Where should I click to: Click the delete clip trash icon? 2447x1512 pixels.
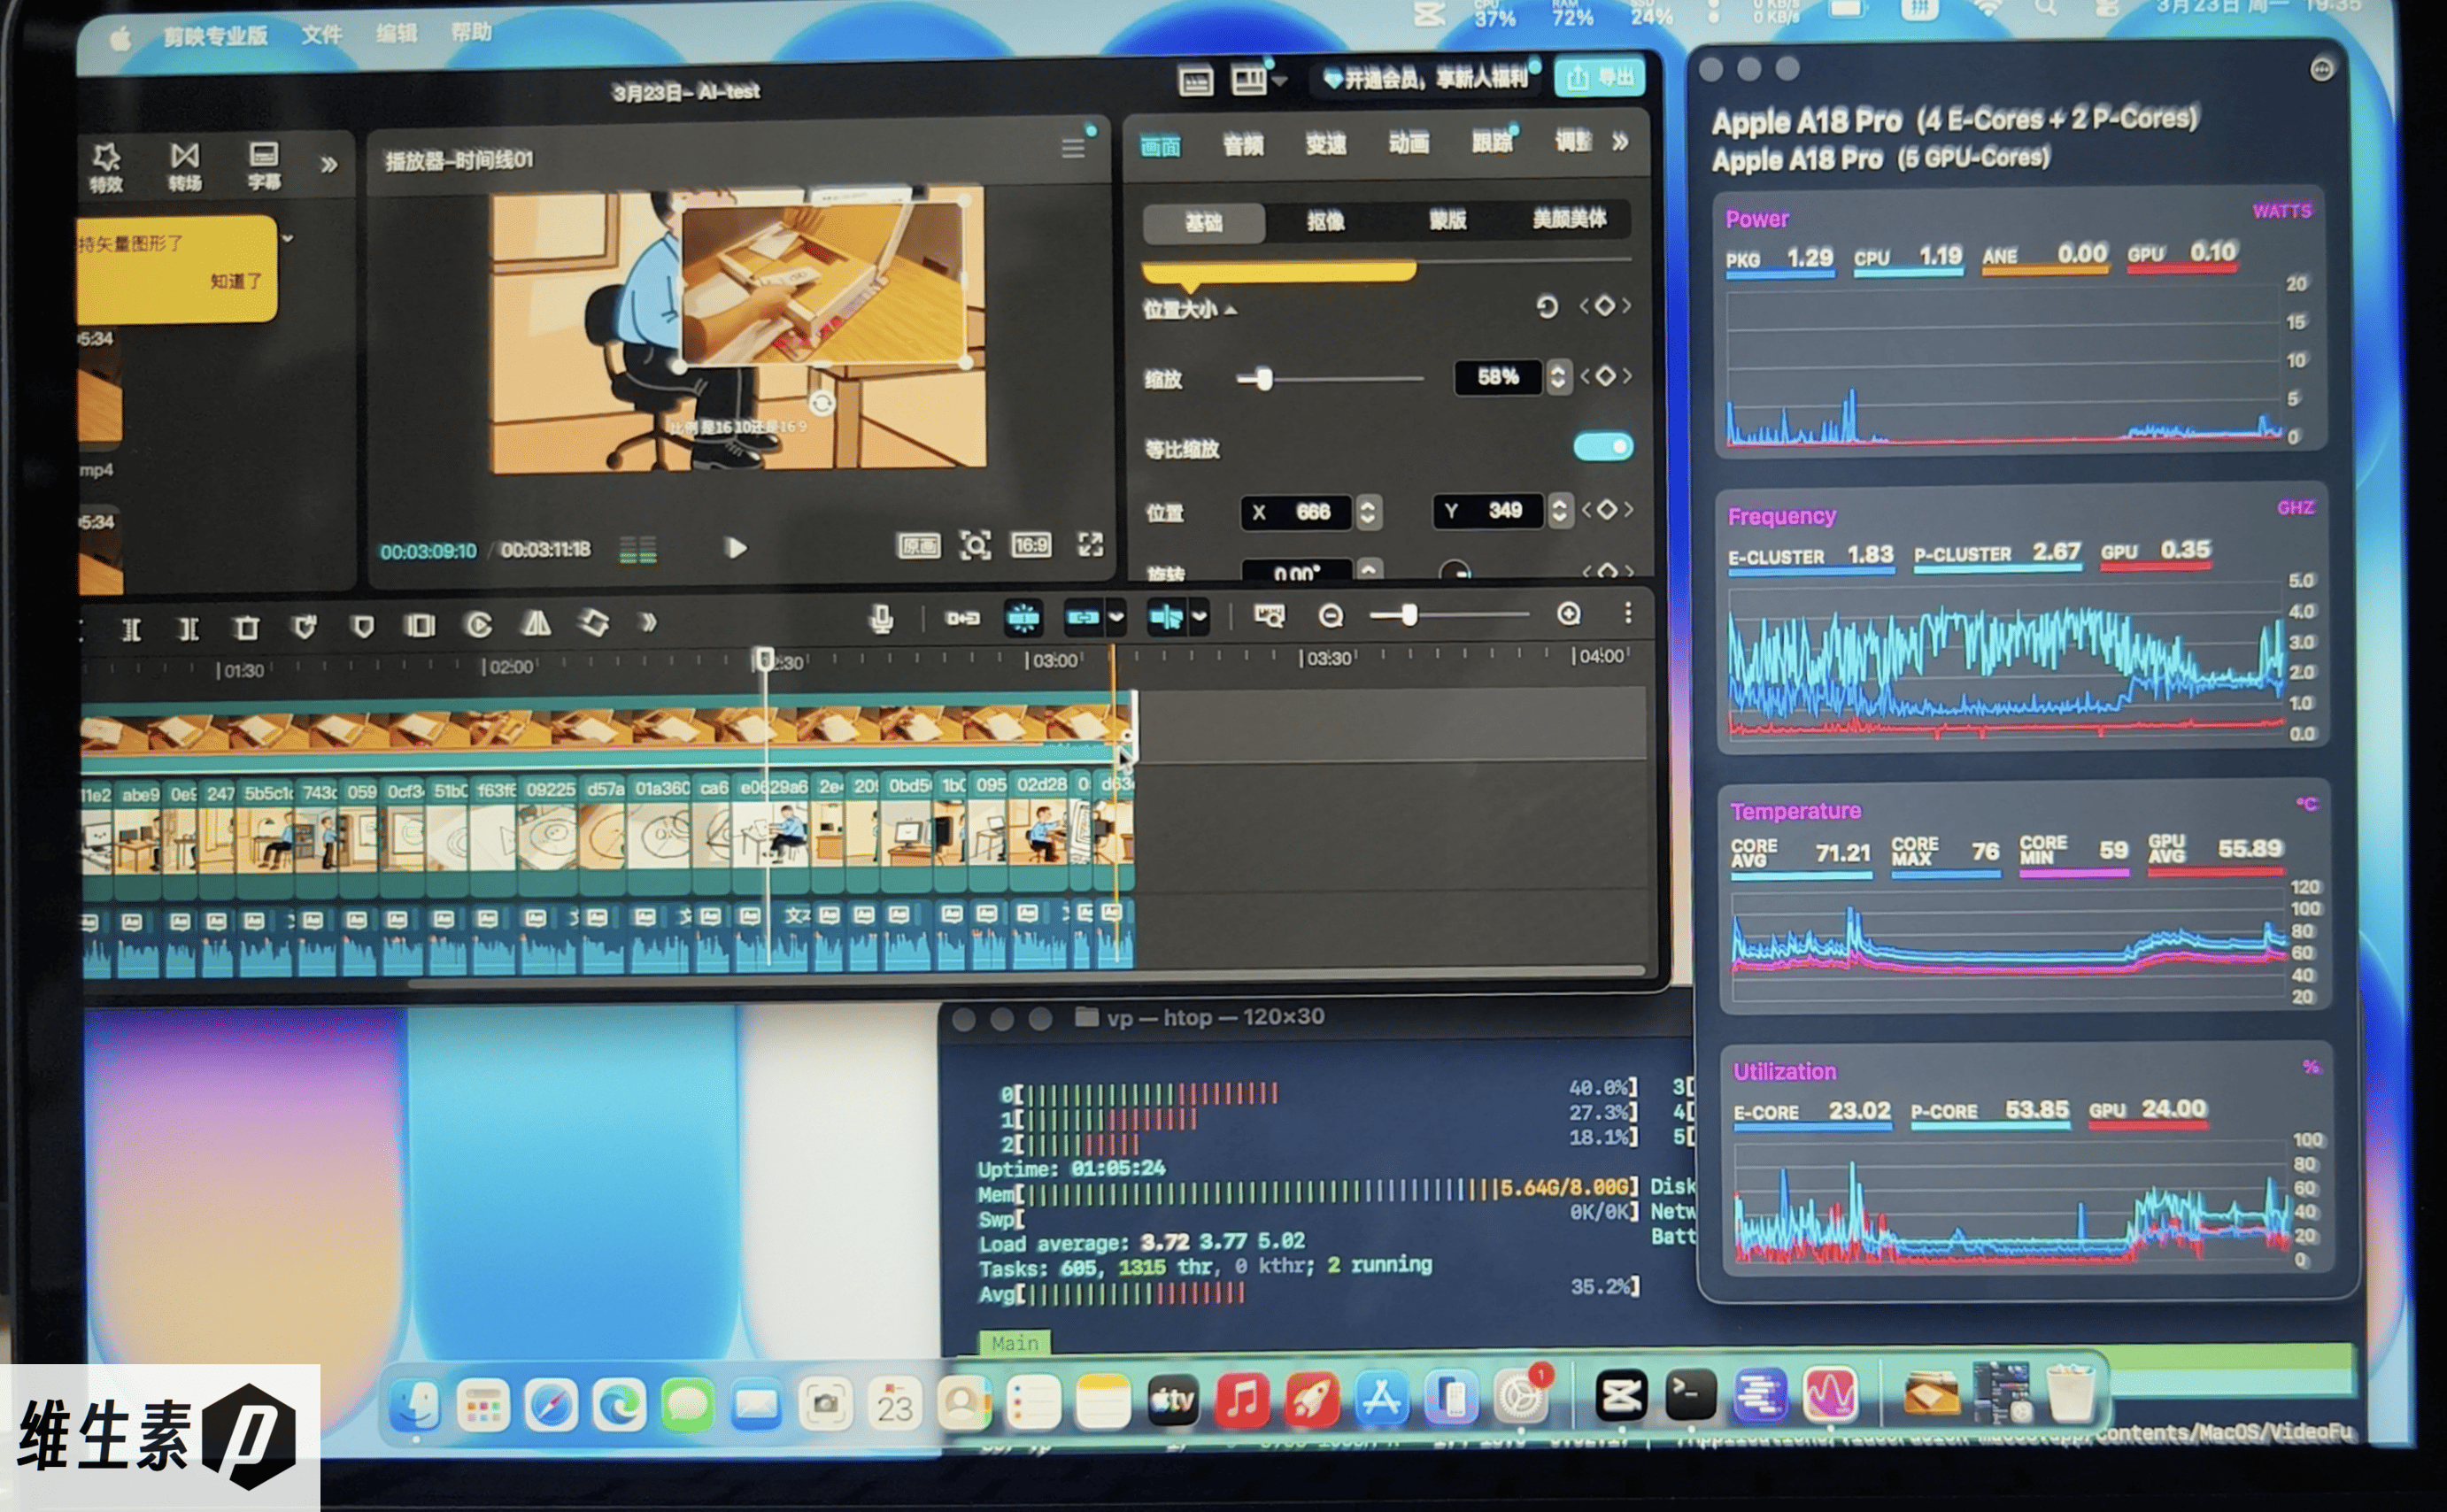point(246,628)
